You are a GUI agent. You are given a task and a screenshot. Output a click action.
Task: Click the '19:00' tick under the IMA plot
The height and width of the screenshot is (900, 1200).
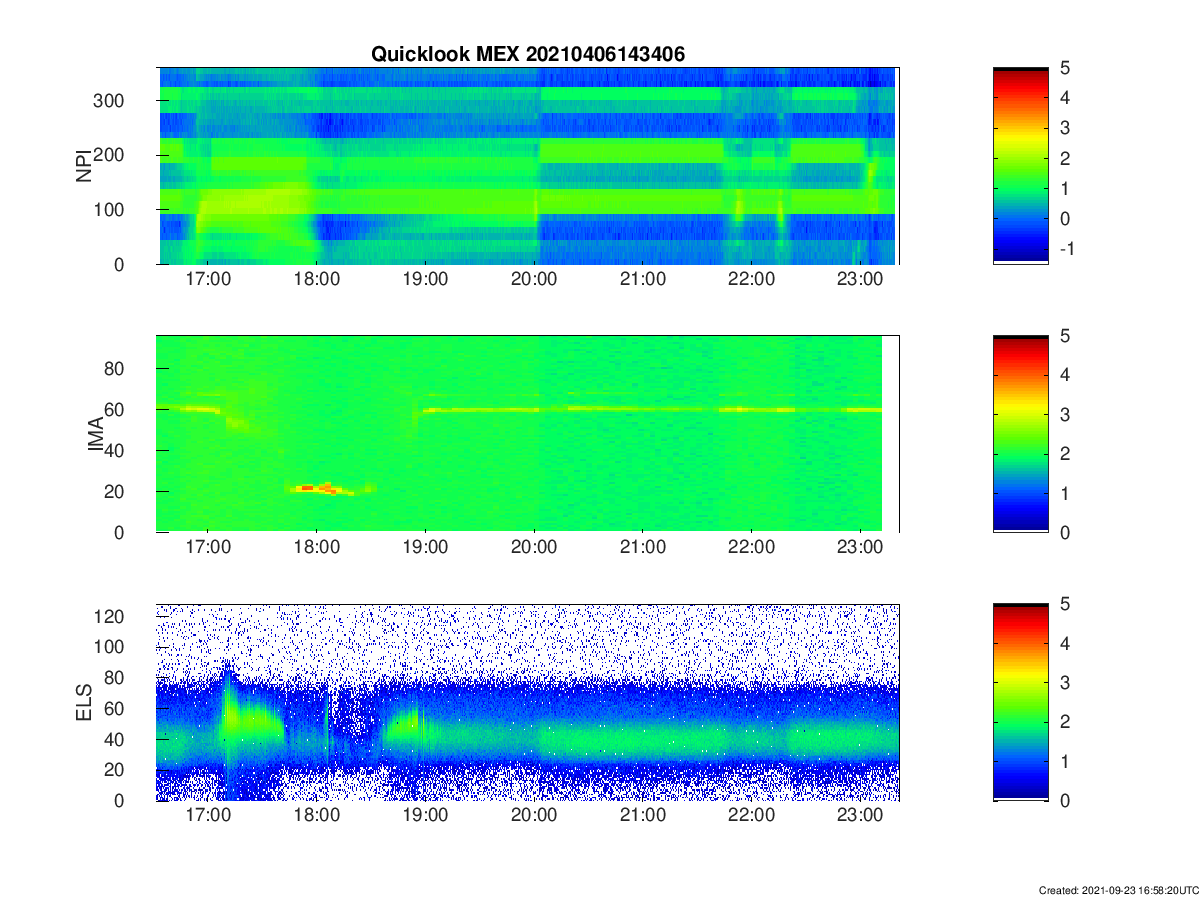[425, 548]
